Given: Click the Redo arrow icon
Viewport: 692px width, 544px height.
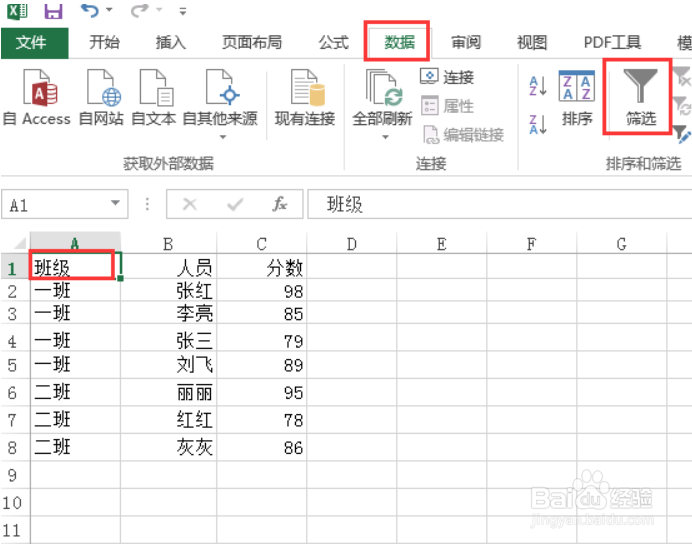Looking at the screenshot, I should [140, 11].
